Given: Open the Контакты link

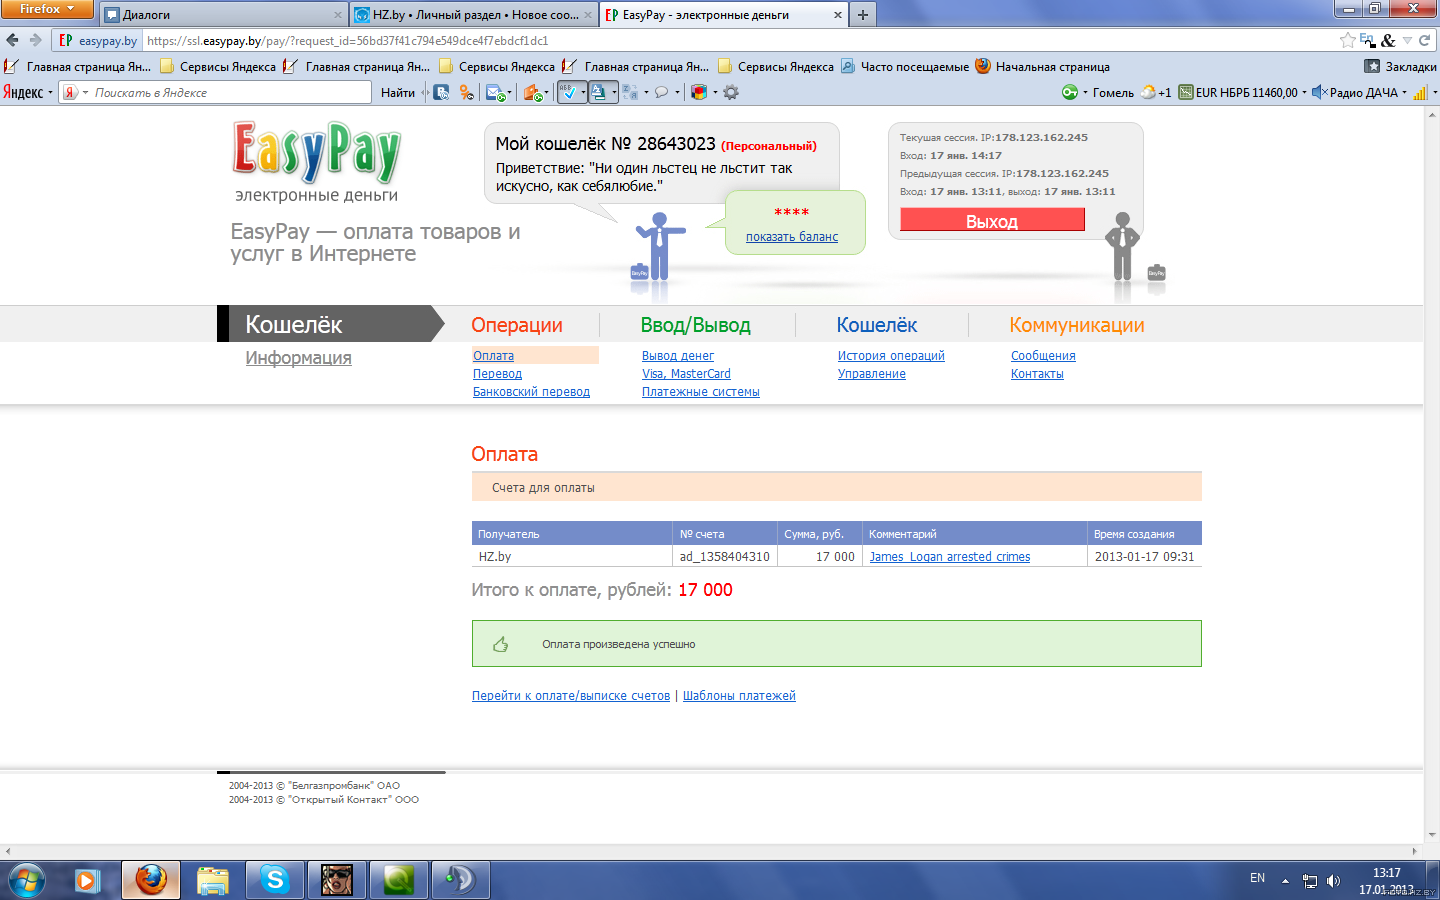Looking at the screenshot, I should (1037, 374).
